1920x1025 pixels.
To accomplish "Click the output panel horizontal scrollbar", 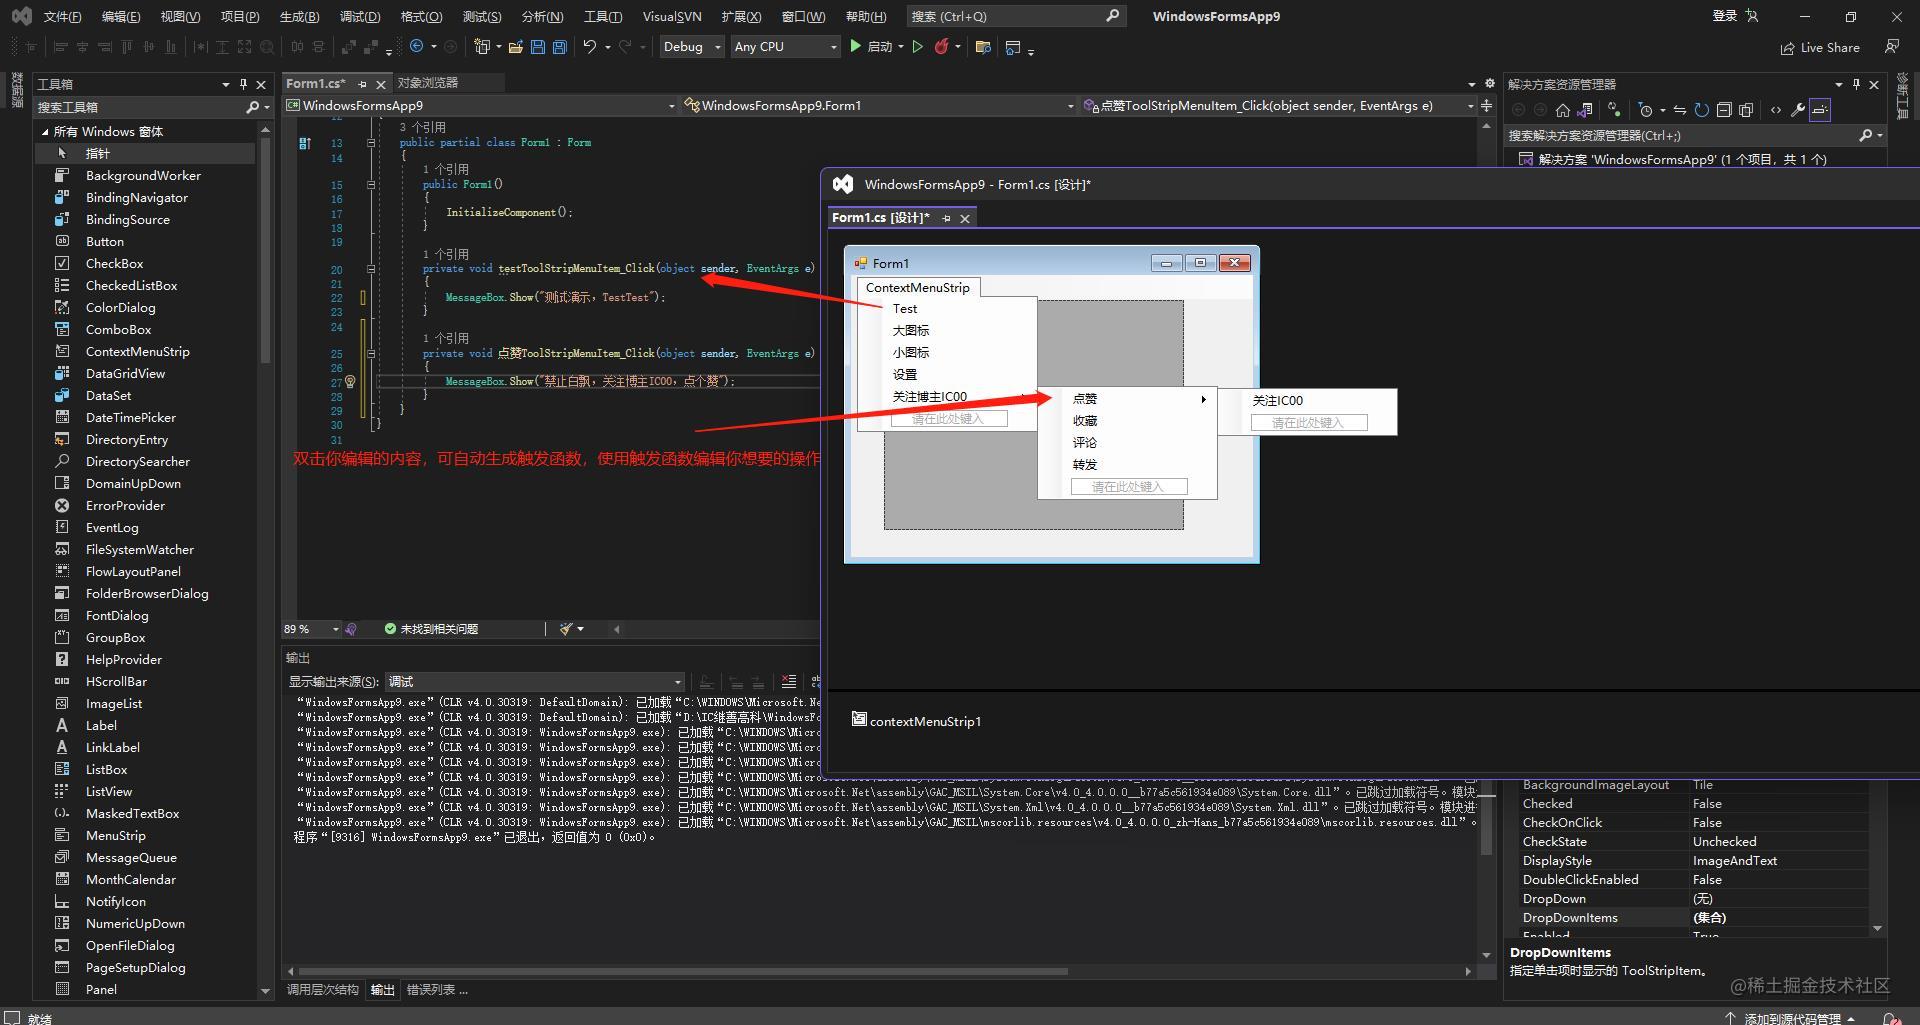I will [683, 971].
